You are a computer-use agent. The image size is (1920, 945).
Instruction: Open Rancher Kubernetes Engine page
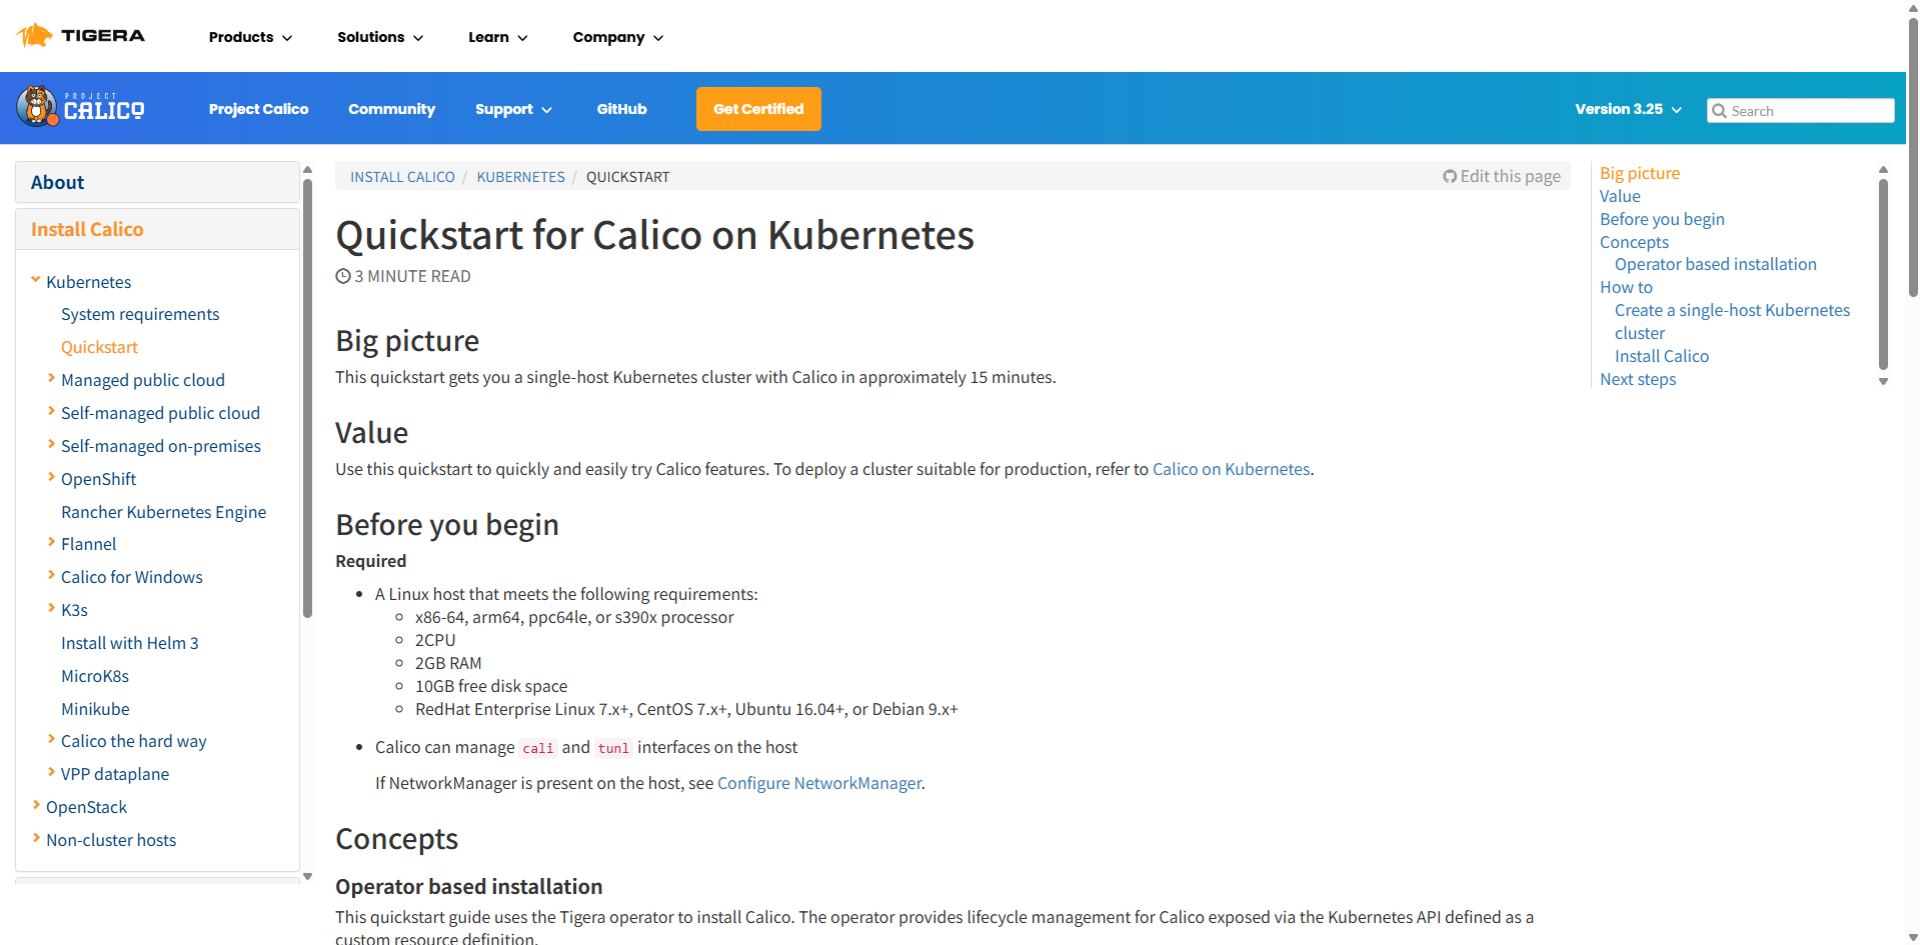(x=163, y=512)
